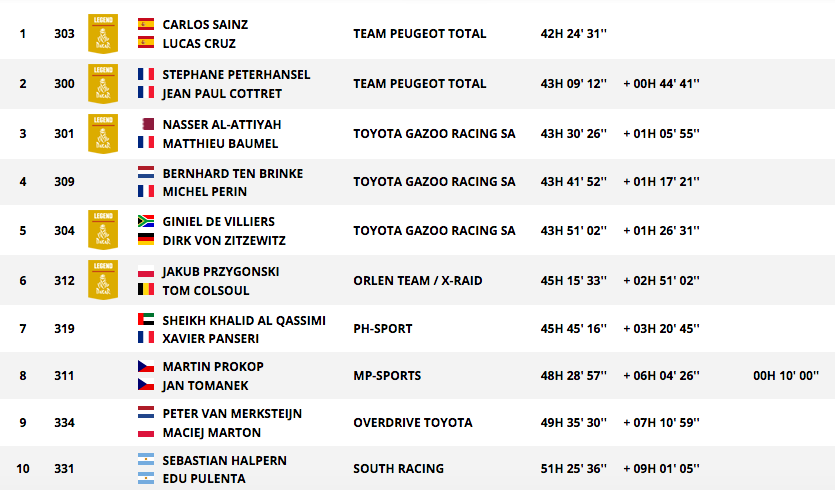This screenshot has width=835, height=490.
Task: Open Bernhard Ten Brinke's entry
Action: (x=233, y=174)
